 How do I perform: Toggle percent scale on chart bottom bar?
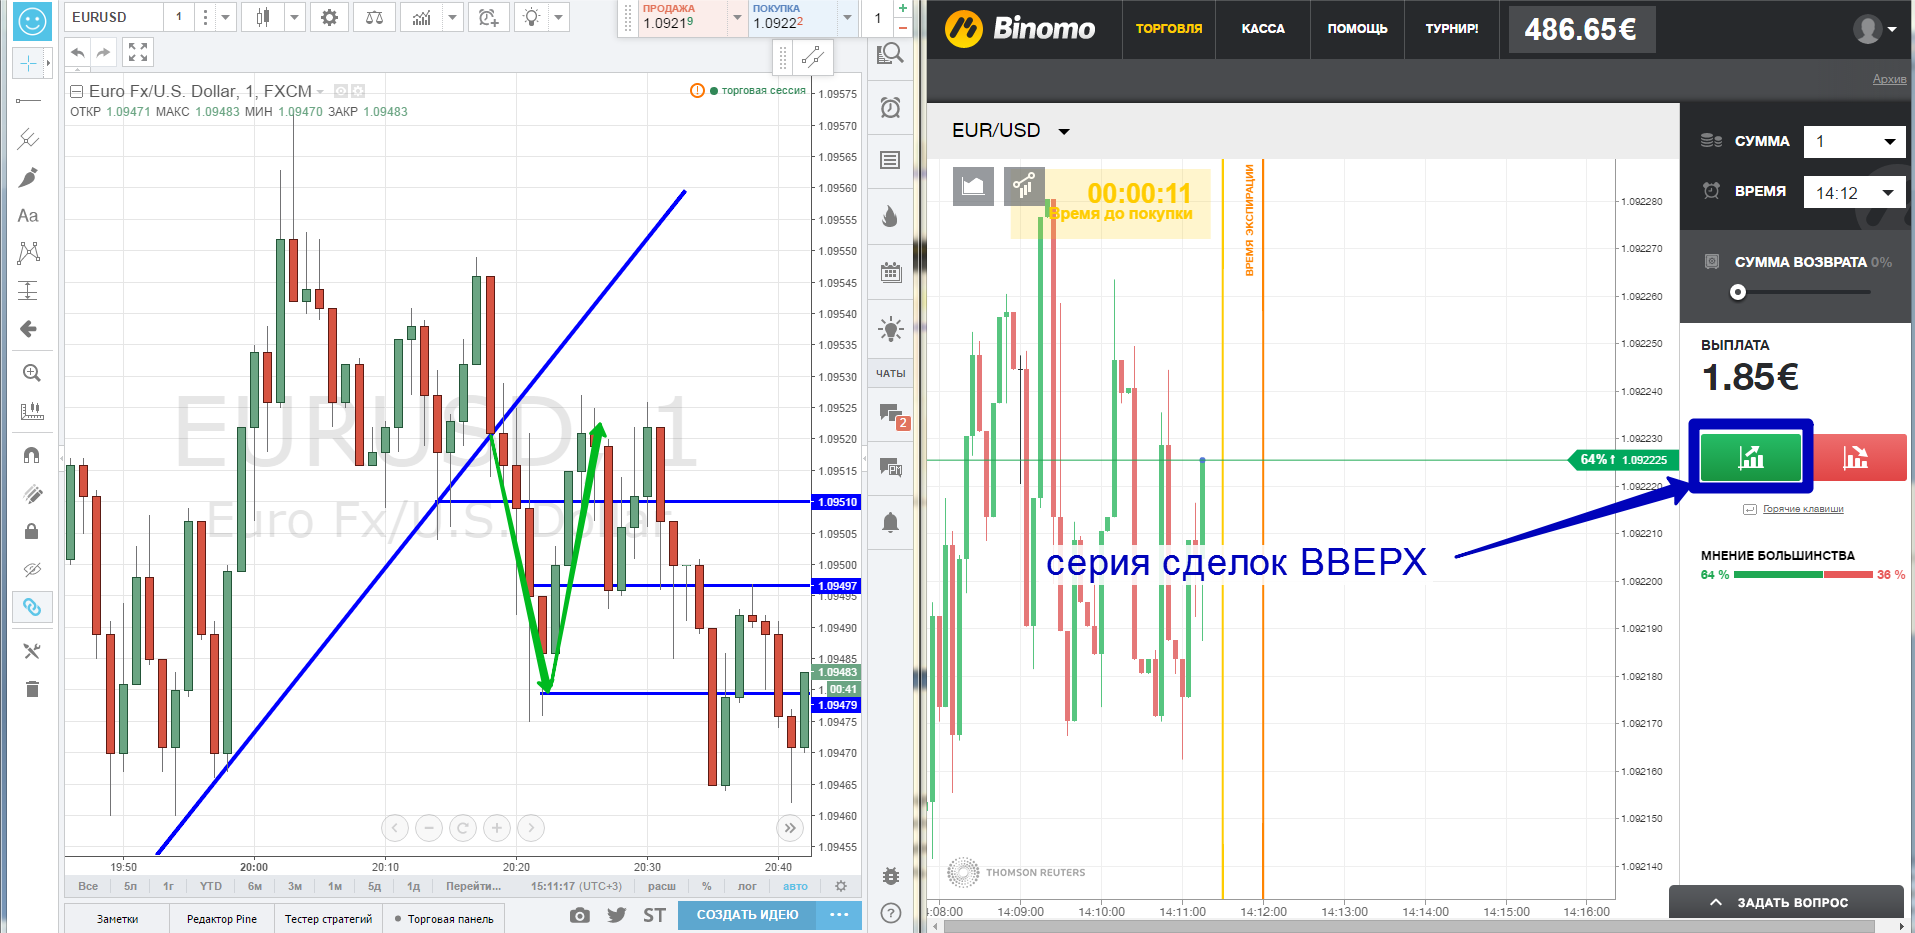[x=706, y=886]
